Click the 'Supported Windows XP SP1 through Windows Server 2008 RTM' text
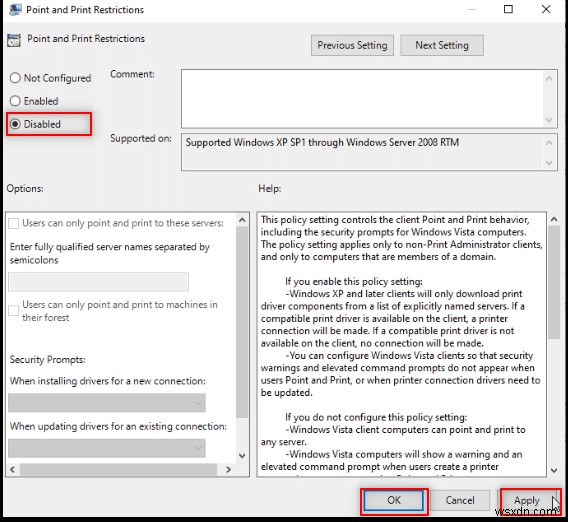This screenshot has width=568, height=522. click(322, 142)
